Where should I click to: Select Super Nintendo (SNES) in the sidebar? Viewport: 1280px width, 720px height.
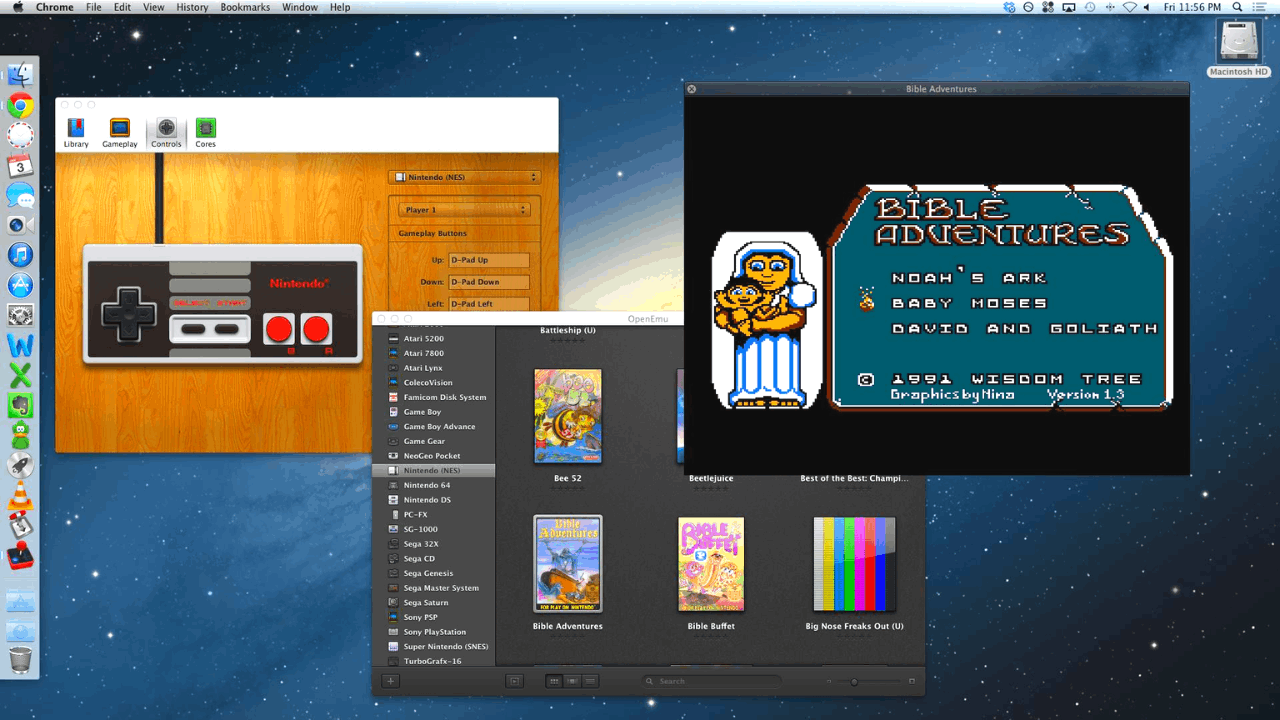click(x=434, y=646)
